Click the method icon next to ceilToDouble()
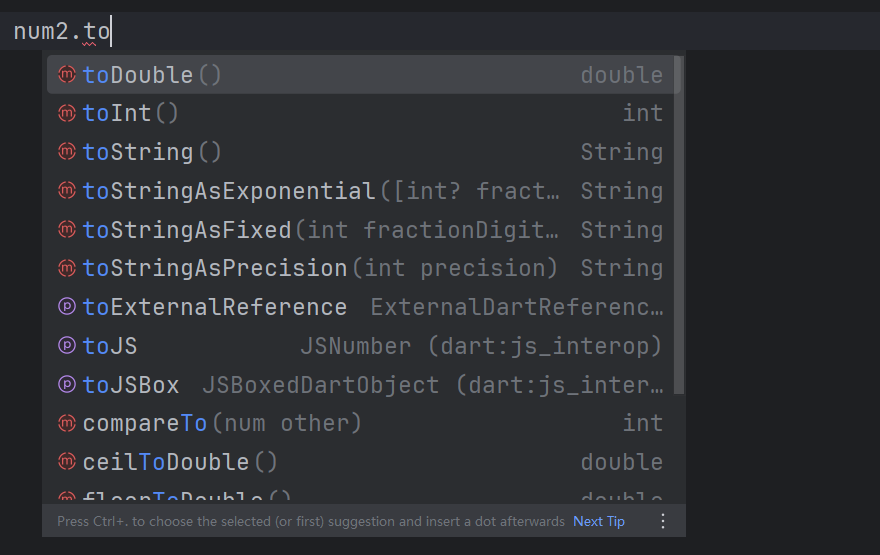 coord(67,462)
